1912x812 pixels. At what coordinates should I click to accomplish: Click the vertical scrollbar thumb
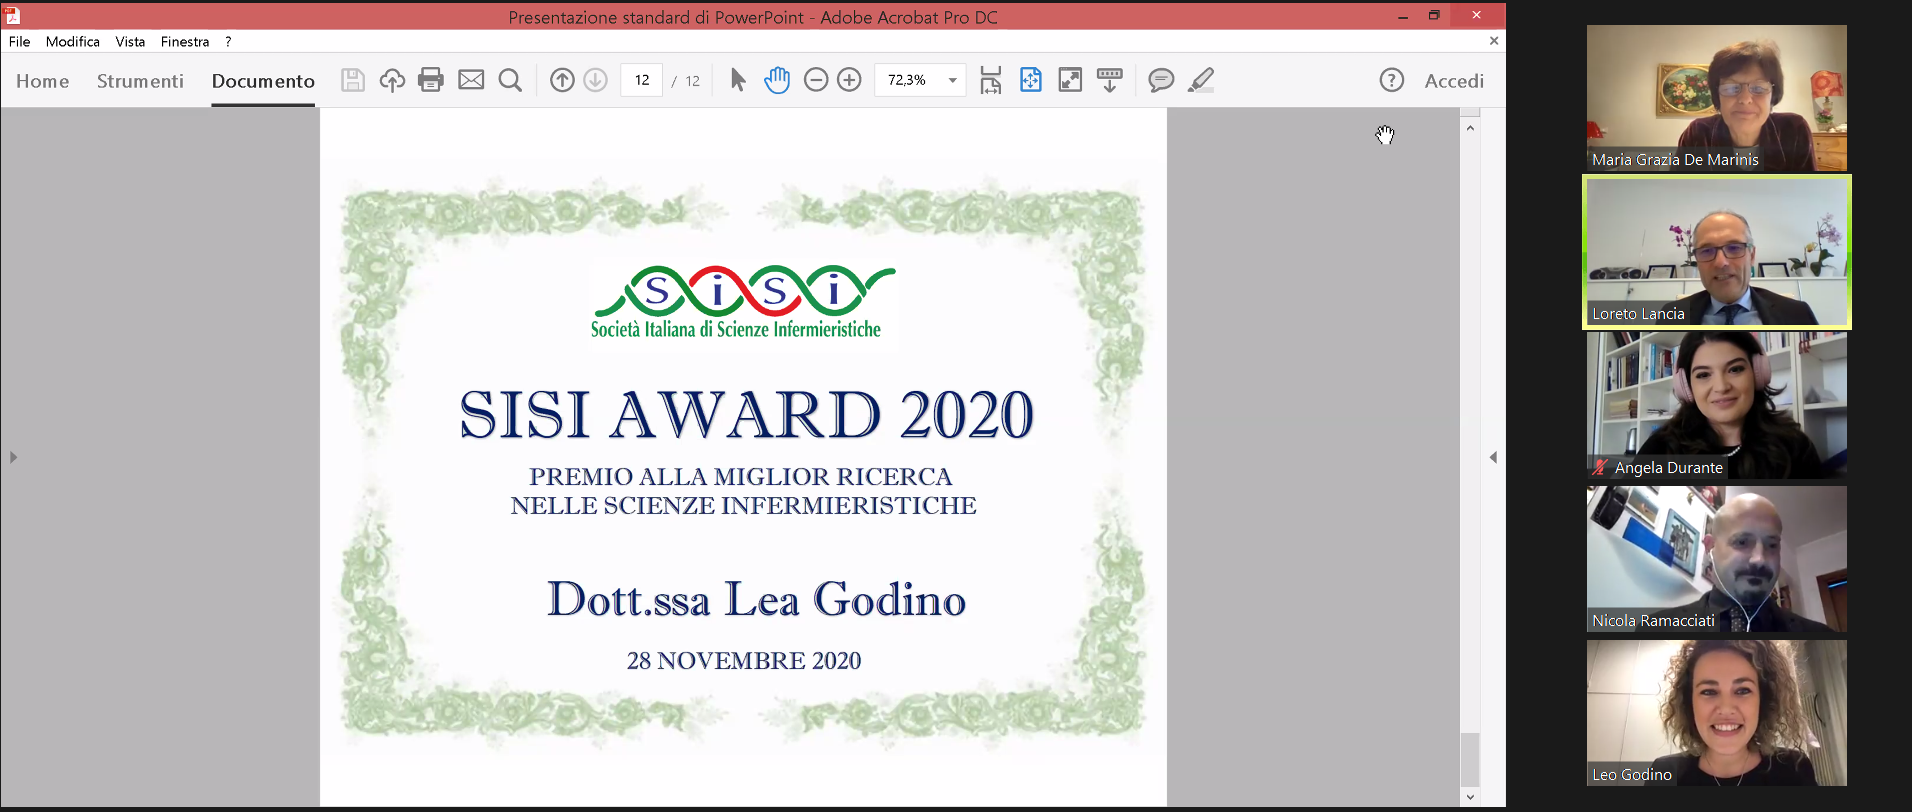pos(1470,760)
